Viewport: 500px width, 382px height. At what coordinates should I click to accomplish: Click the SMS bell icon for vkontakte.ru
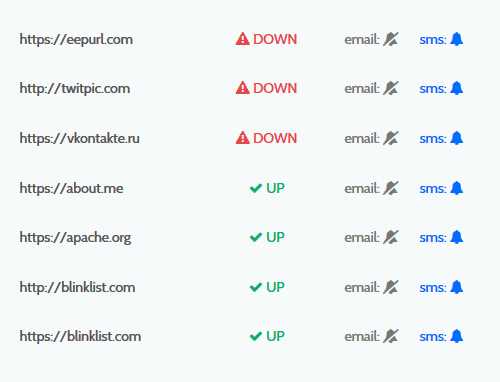point(456,138)
